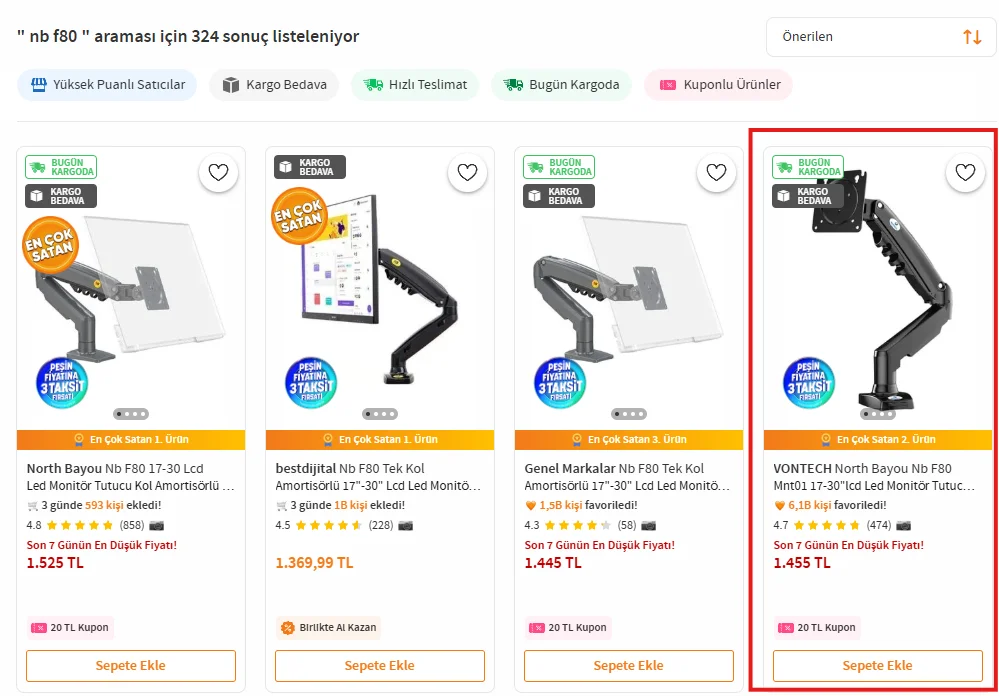Click Sepete Ekle for bestdijital product
The width and height of the screenshot is (999, 696).
[x=379, y=666]
